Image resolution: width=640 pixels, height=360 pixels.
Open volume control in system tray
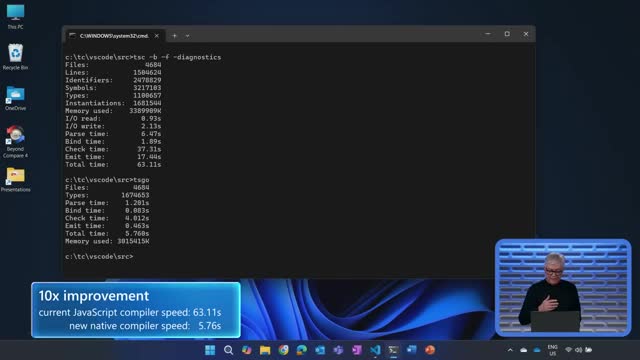pyautogui.click(x=578, y=350)
